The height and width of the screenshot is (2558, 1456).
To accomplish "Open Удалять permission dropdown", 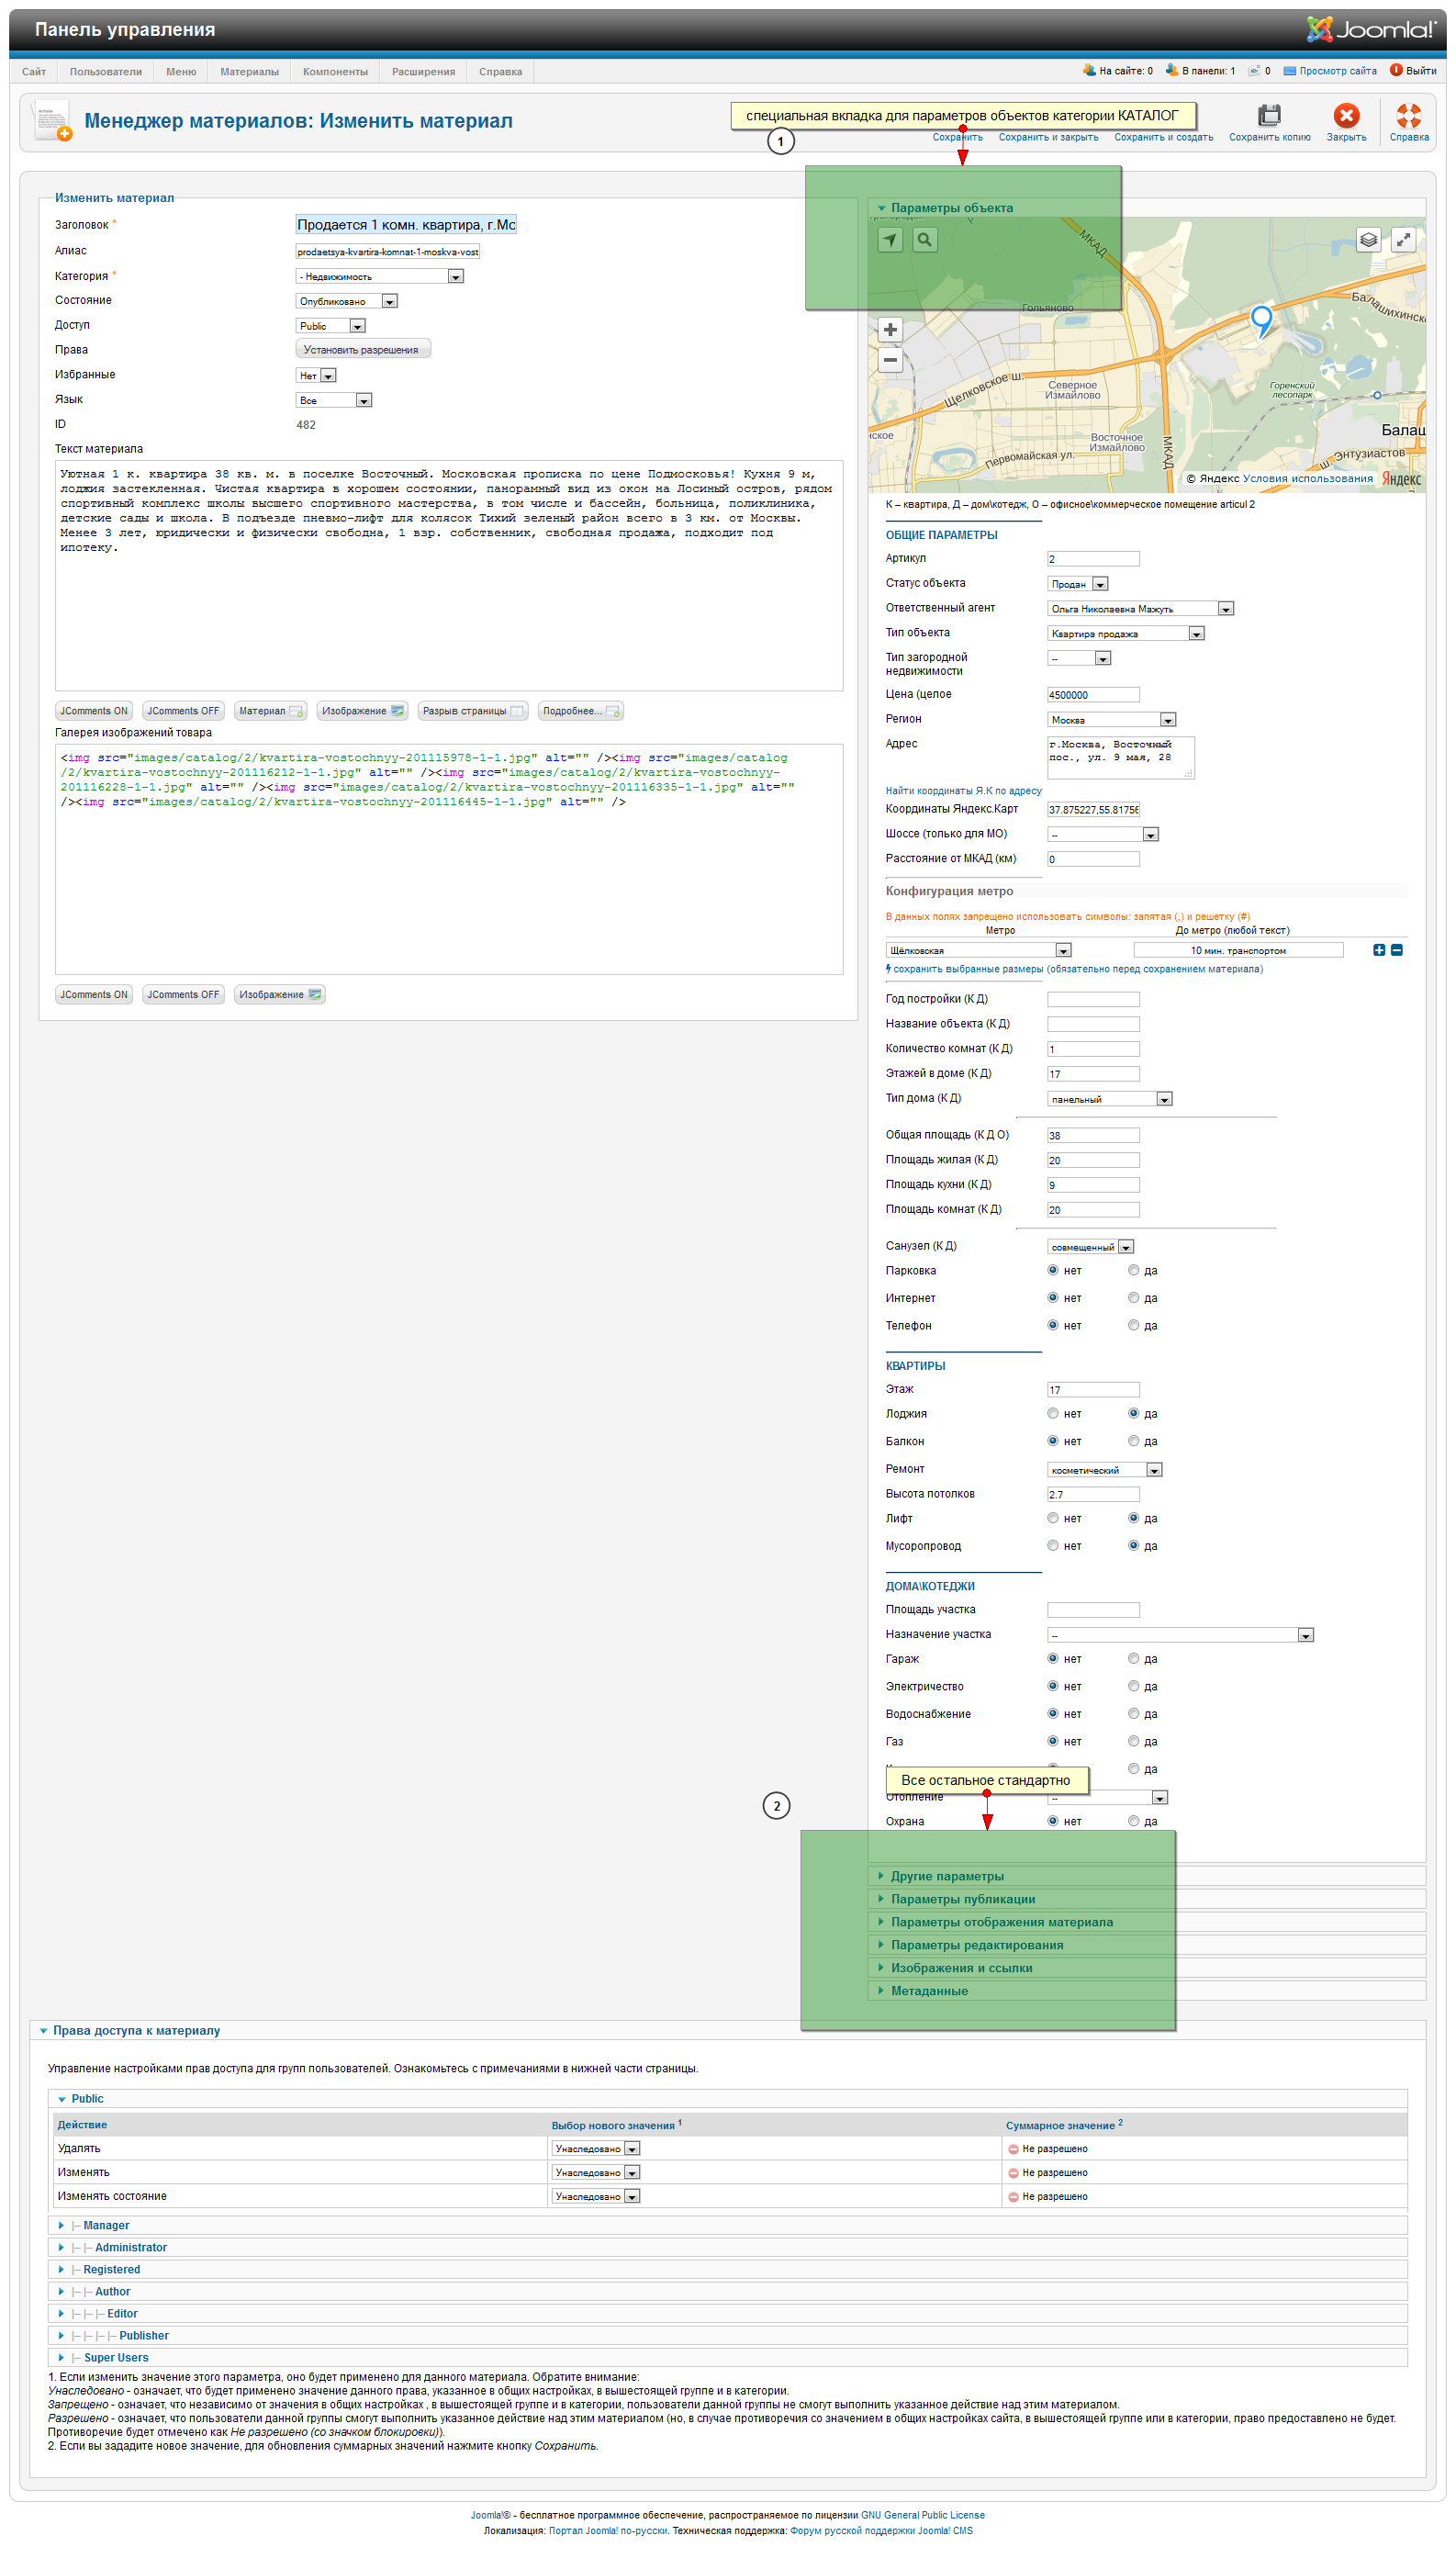I will point(596,2149).
